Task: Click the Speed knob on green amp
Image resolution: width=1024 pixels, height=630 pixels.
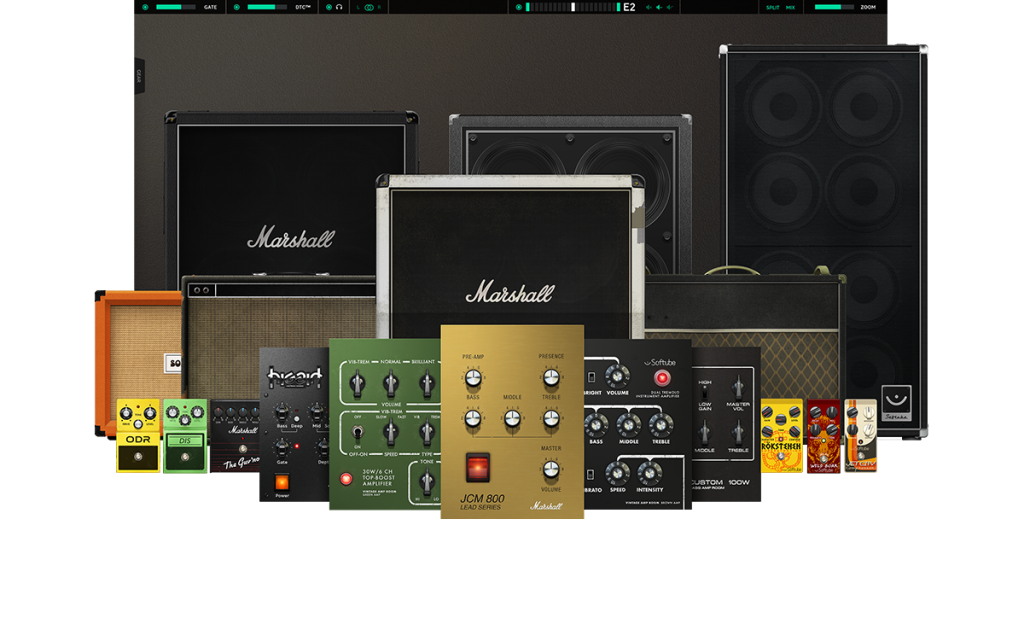Action: click(391, 432)
